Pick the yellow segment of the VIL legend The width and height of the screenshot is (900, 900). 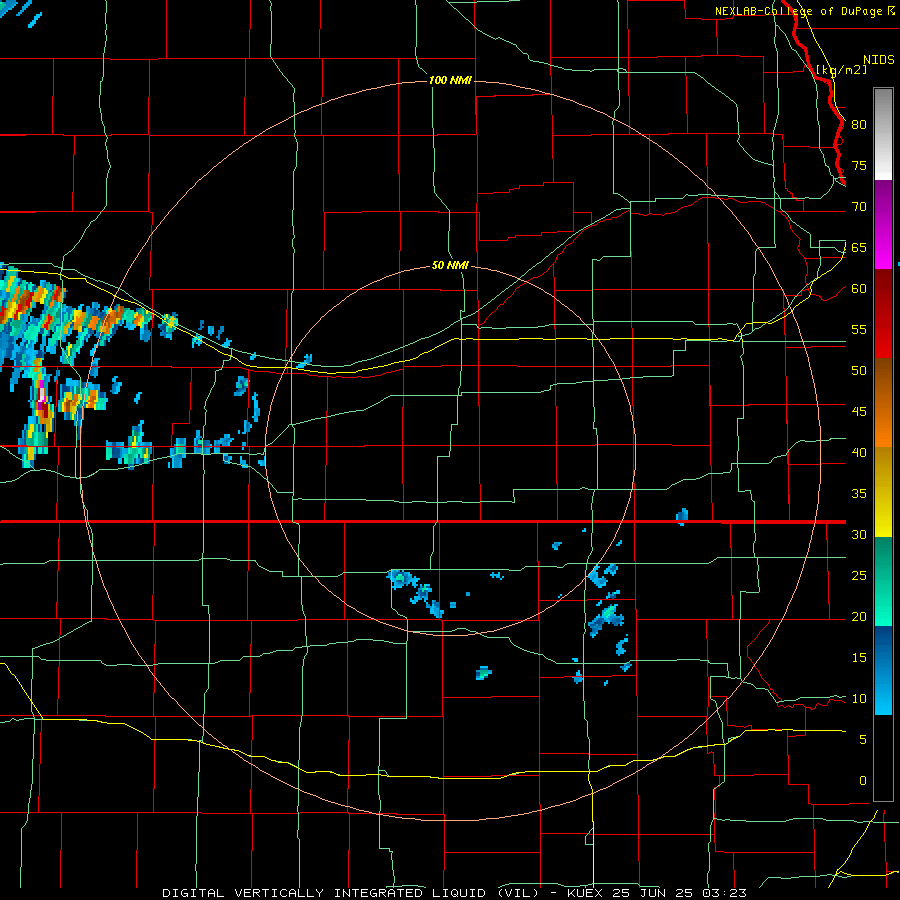tap(883, 492)
